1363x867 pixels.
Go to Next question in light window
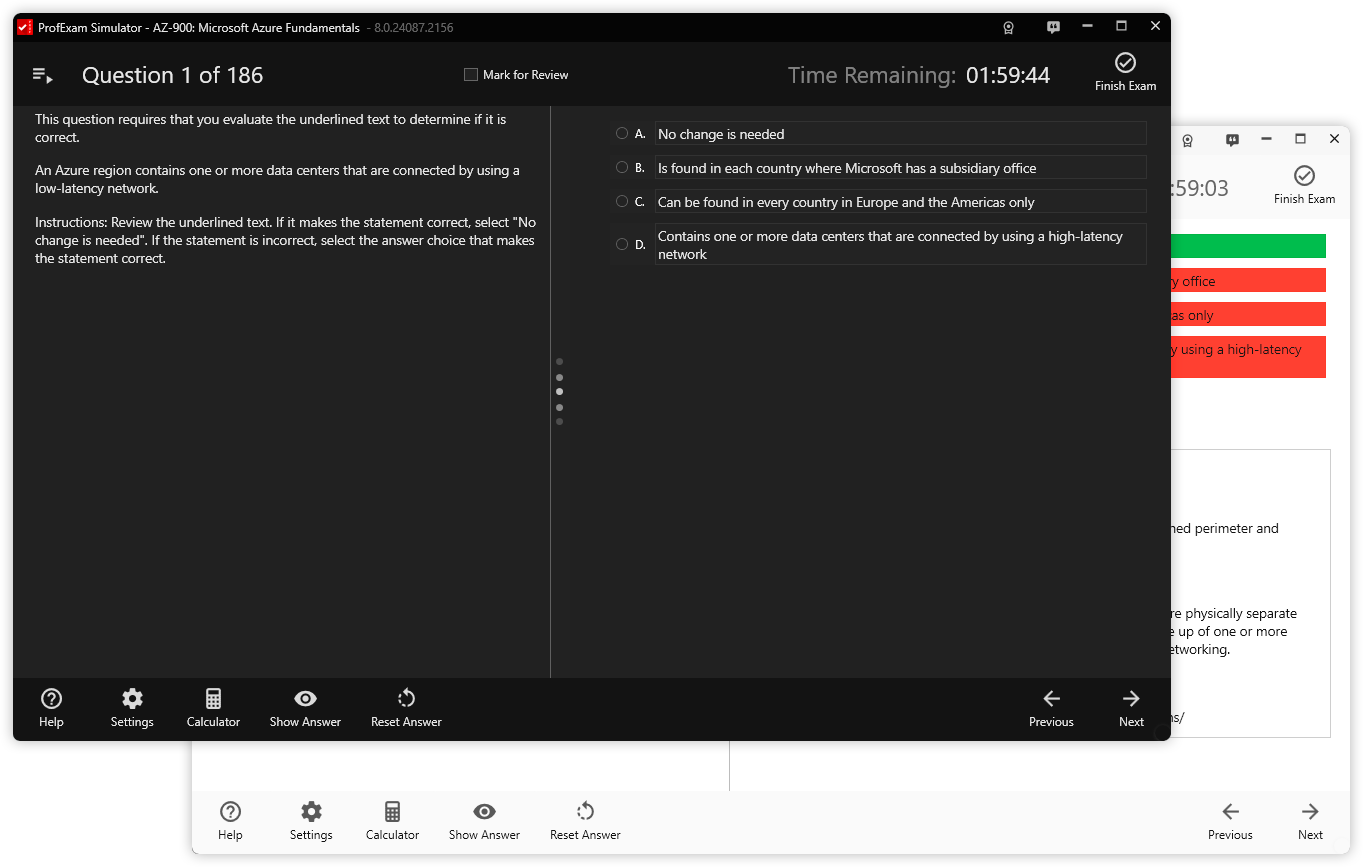pos(1310,821)
